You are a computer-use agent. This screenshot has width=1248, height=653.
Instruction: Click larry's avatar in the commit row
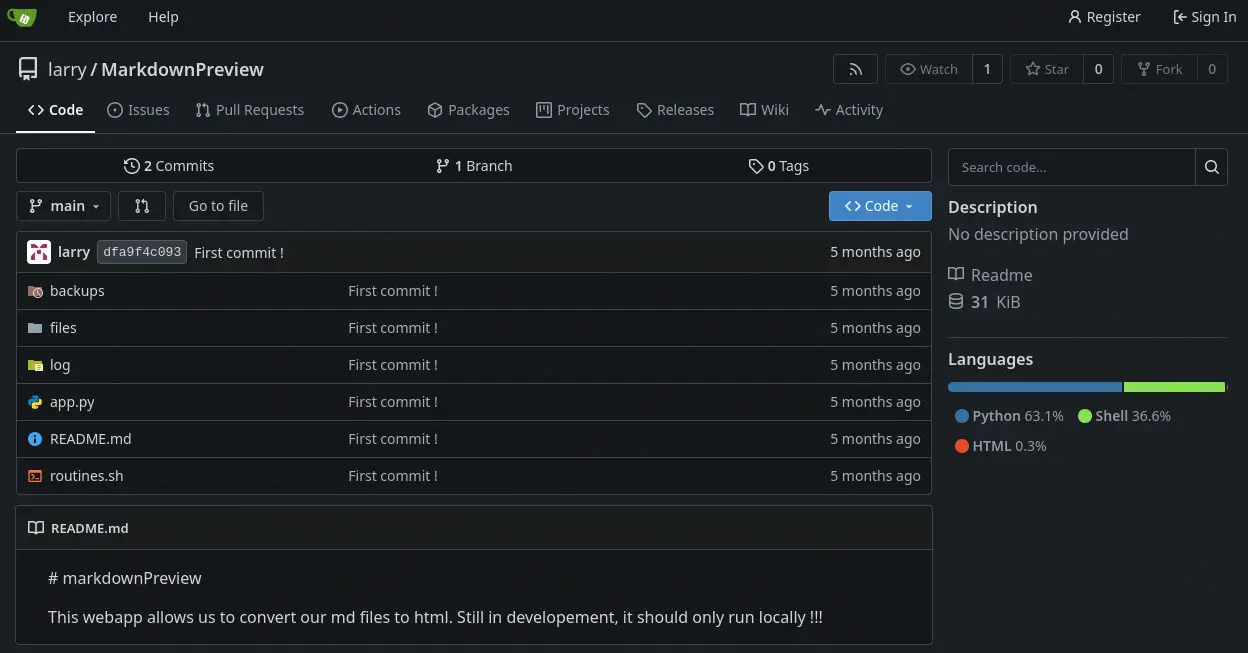coord(39,252)
